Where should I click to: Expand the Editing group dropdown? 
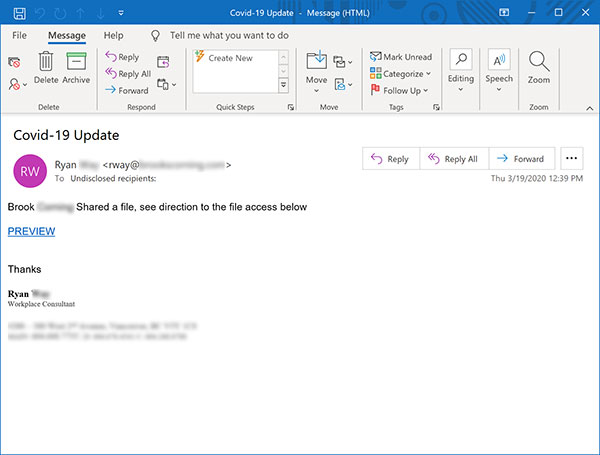[461, 89]
